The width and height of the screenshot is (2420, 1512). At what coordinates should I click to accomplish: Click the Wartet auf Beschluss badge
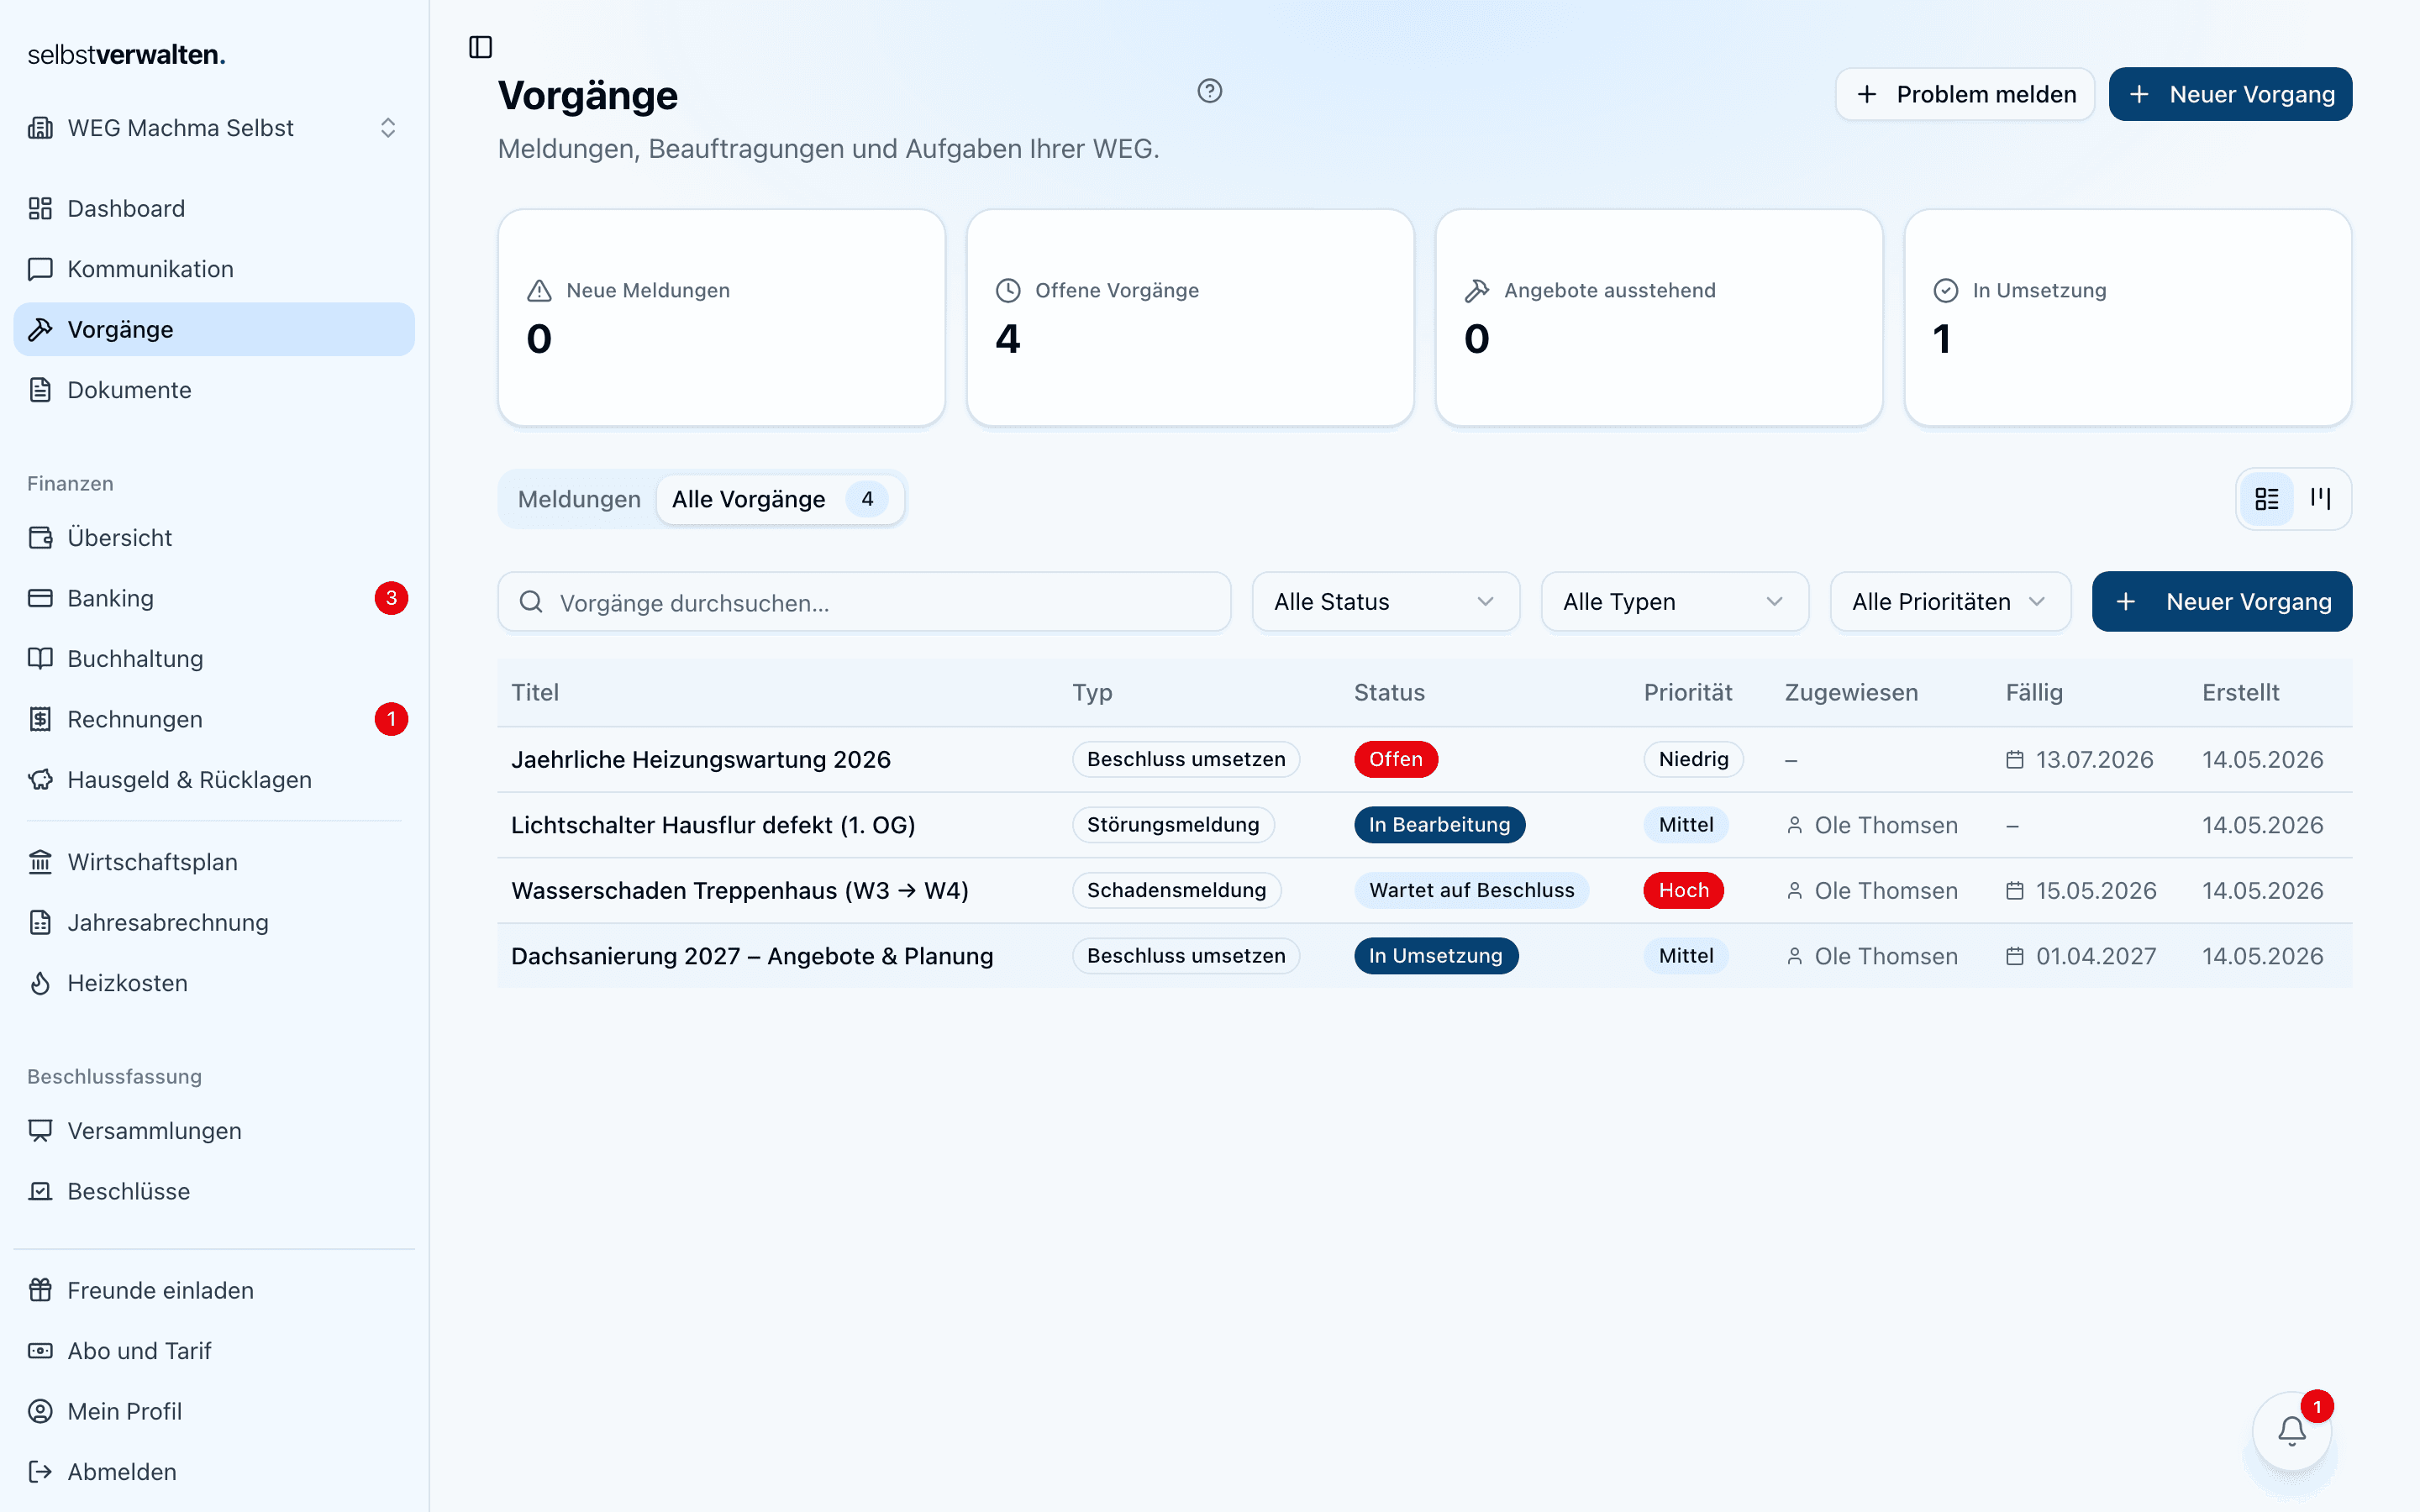point(1471,891)
